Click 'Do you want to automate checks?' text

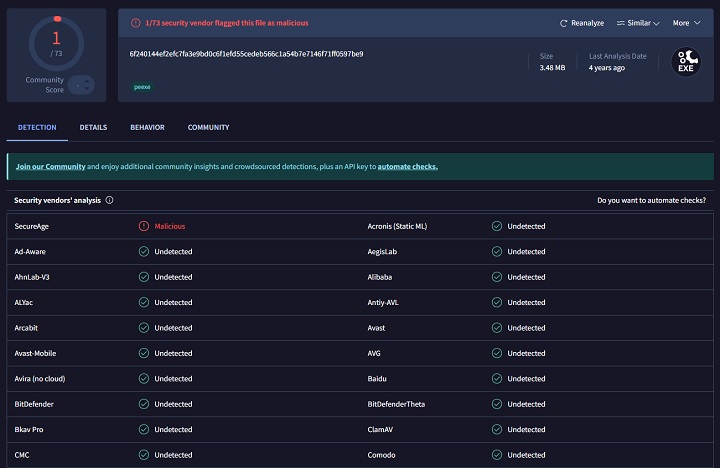coord(651,200)
